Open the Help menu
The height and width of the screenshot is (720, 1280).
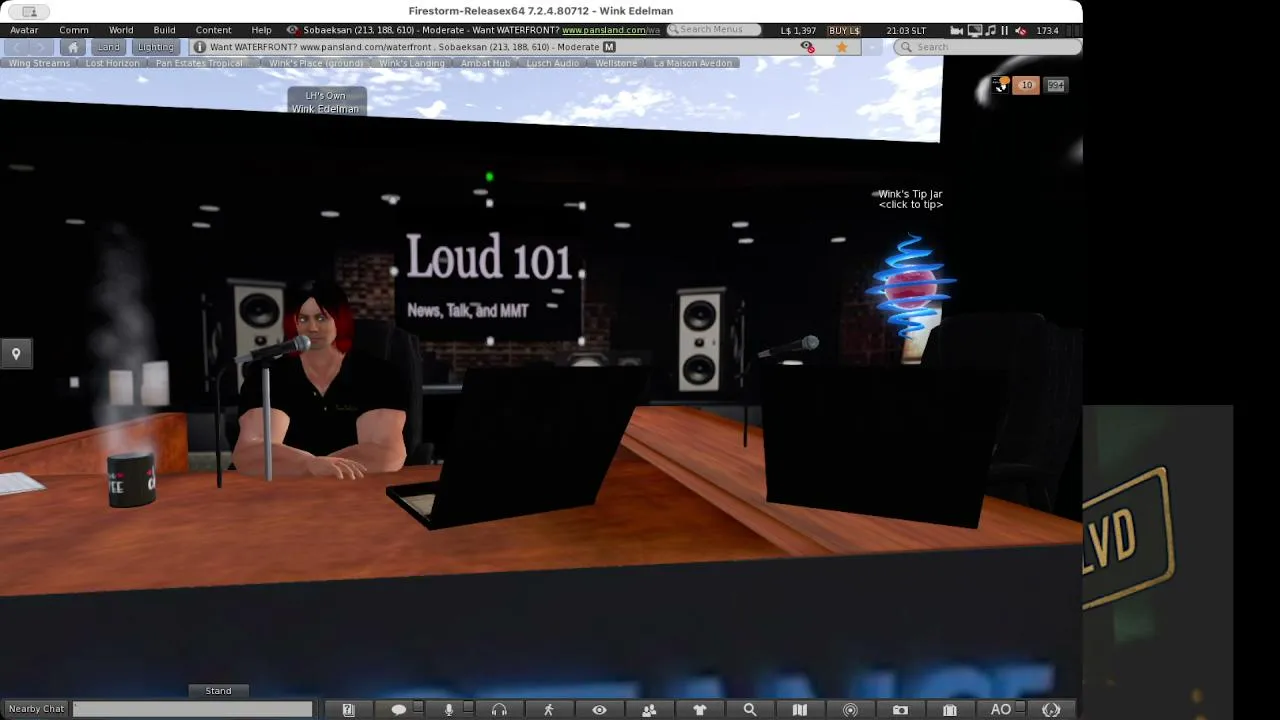[x=261, y=30]
